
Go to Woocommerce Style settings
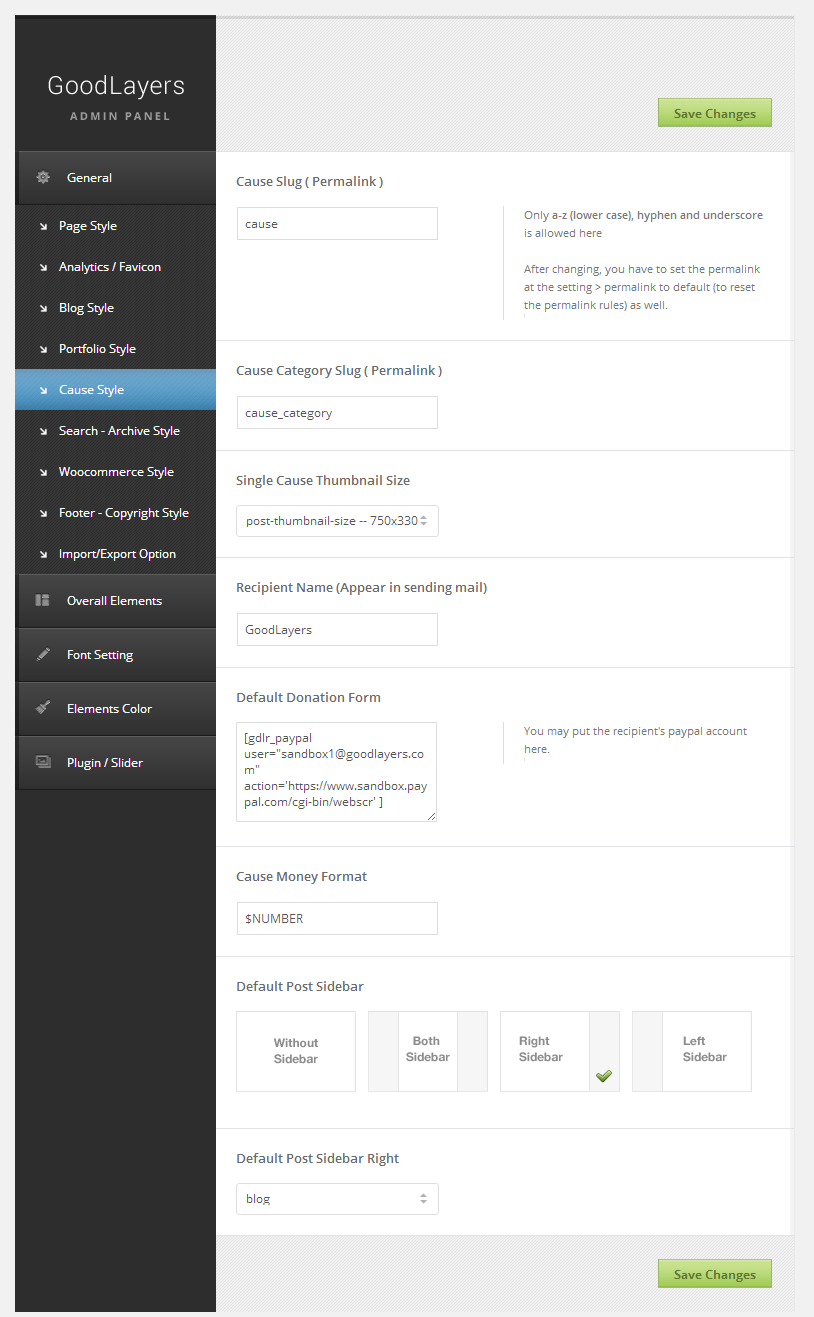click(x=116, y=472)
